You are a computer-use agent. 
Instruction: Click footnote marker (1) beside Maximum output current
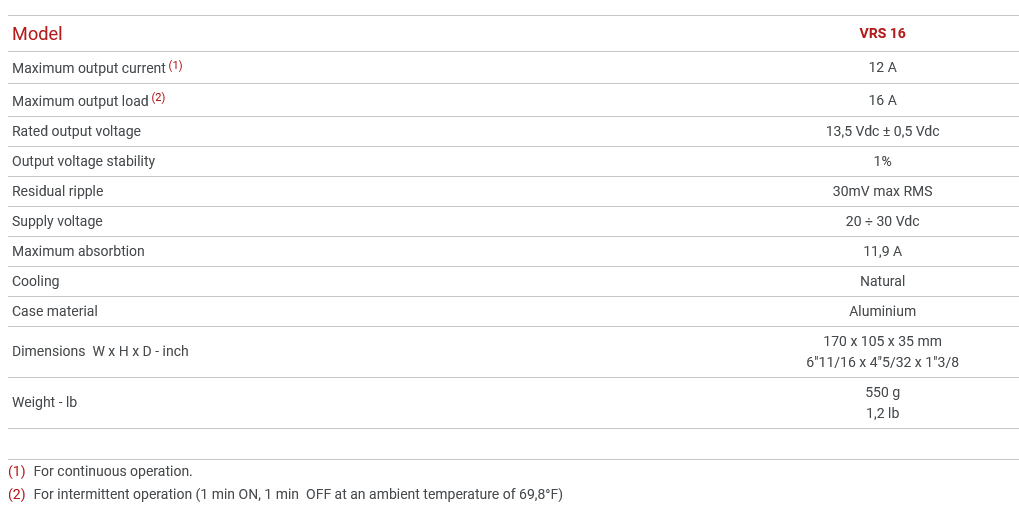pyautogui.click(x=175, y=66)
